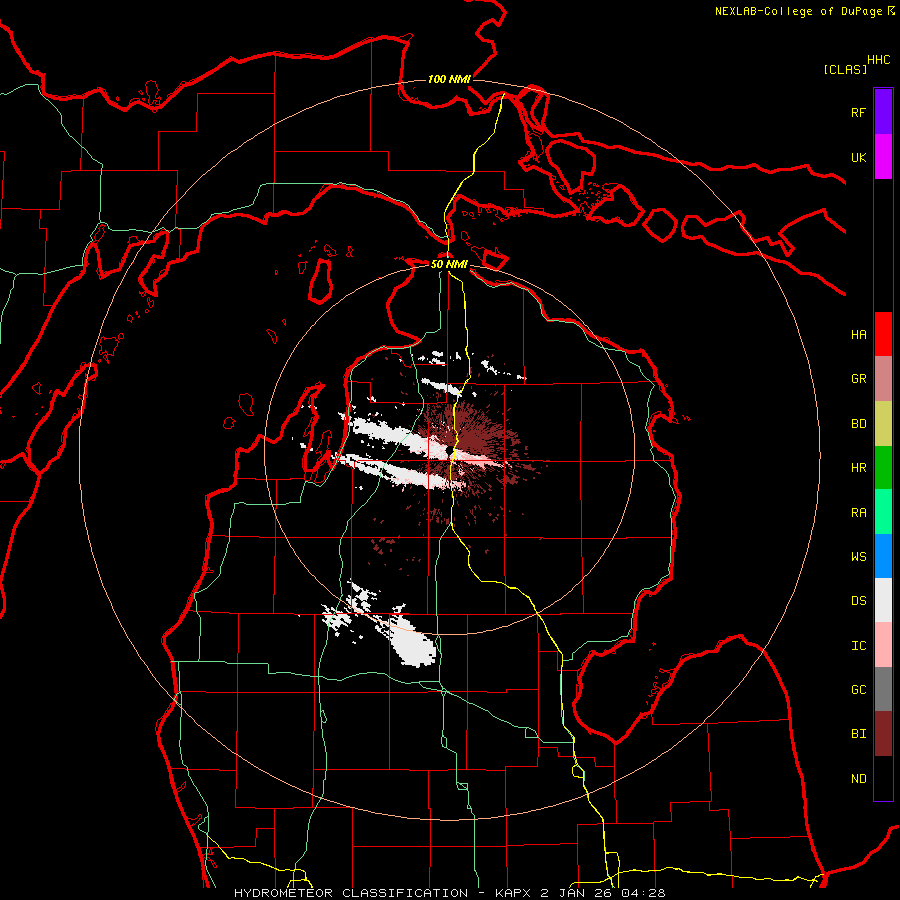This screenshot has height=900, width=900.
Task: Click the ND black legend swatch
Action: click(883, 778)
